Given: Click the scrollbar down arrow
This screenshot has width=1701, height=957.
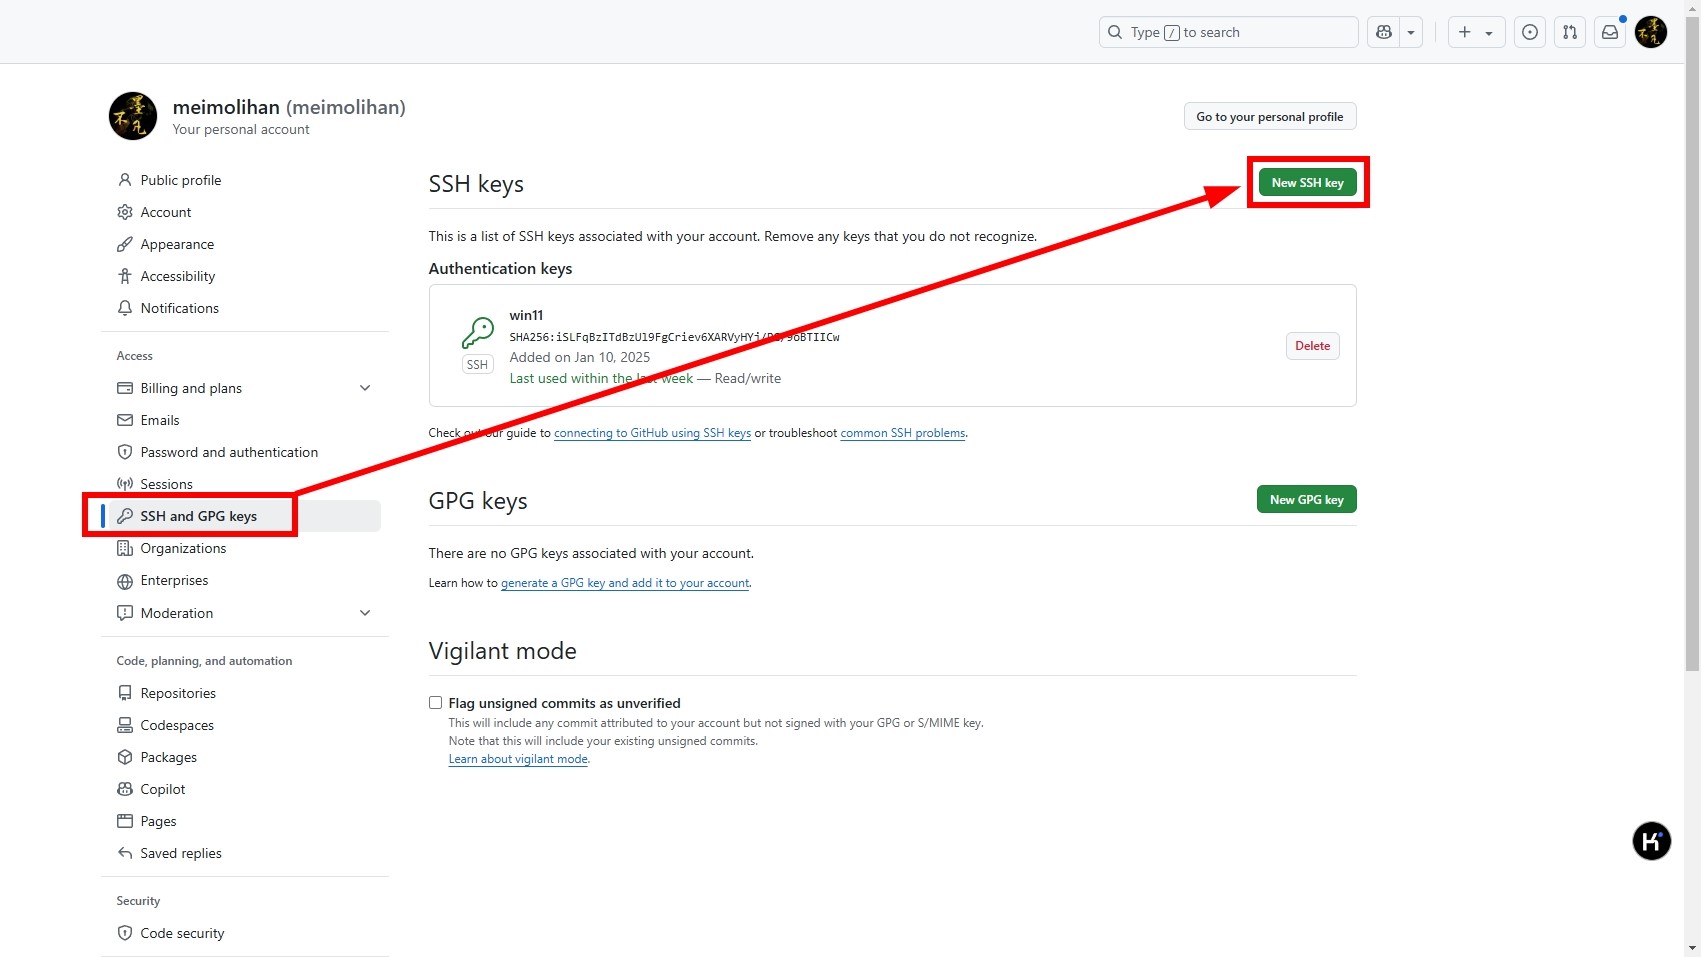Looking at the screenshot, I should (1692, 948).
